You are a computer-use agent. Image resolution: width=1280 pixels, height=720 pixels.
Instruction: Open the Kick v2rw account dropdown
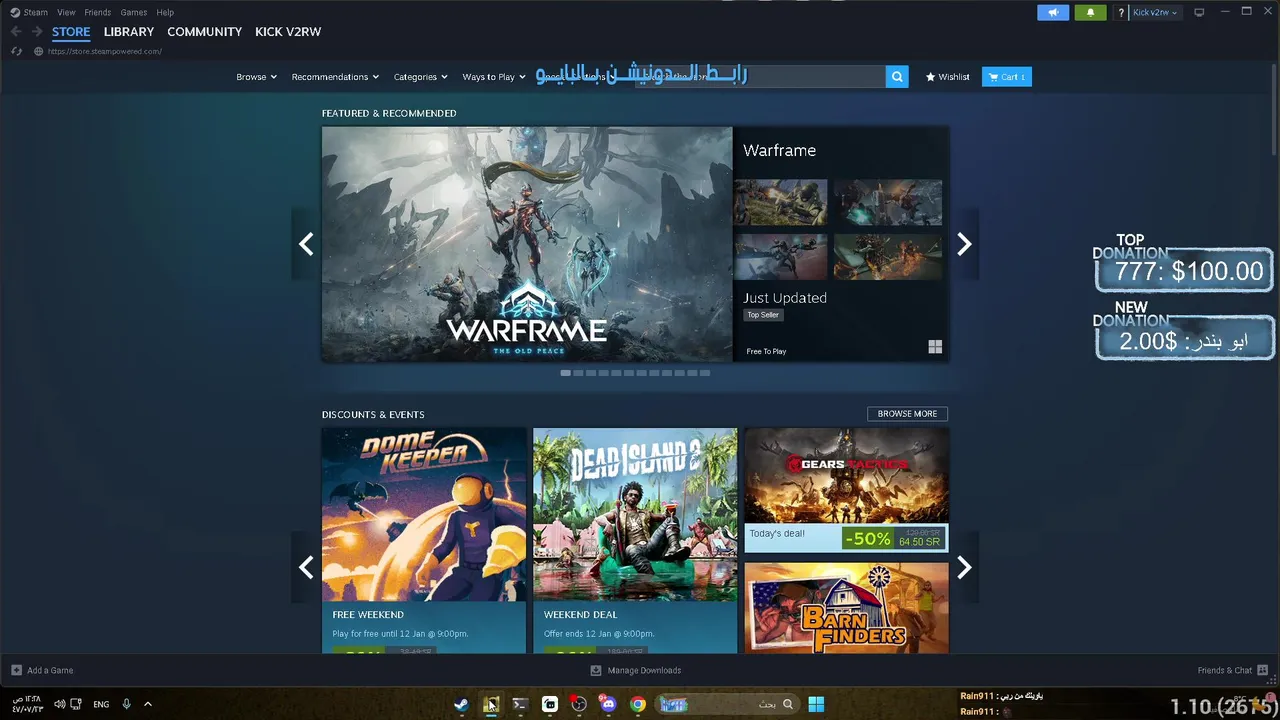point(1155,12)
